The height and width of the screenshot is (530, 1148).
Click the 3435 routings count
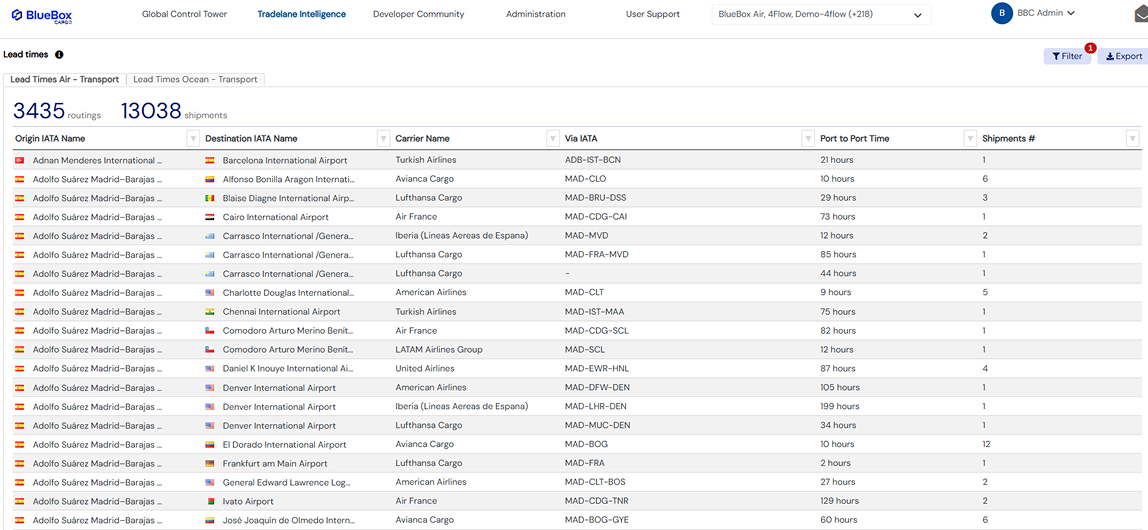tap(40, 111)
